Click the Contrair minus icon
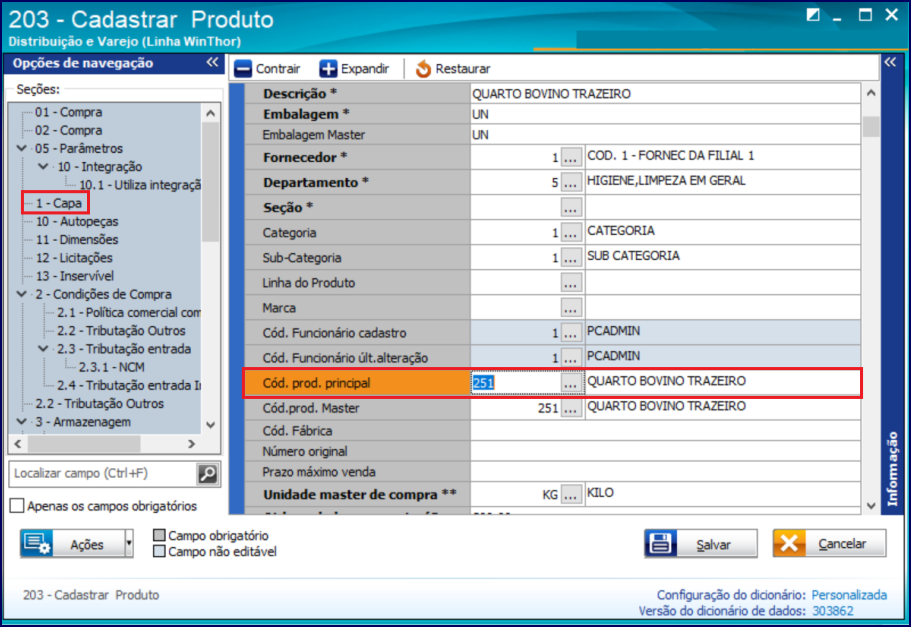The width and height of the screenshot is (911, 627). coord(243,69)
